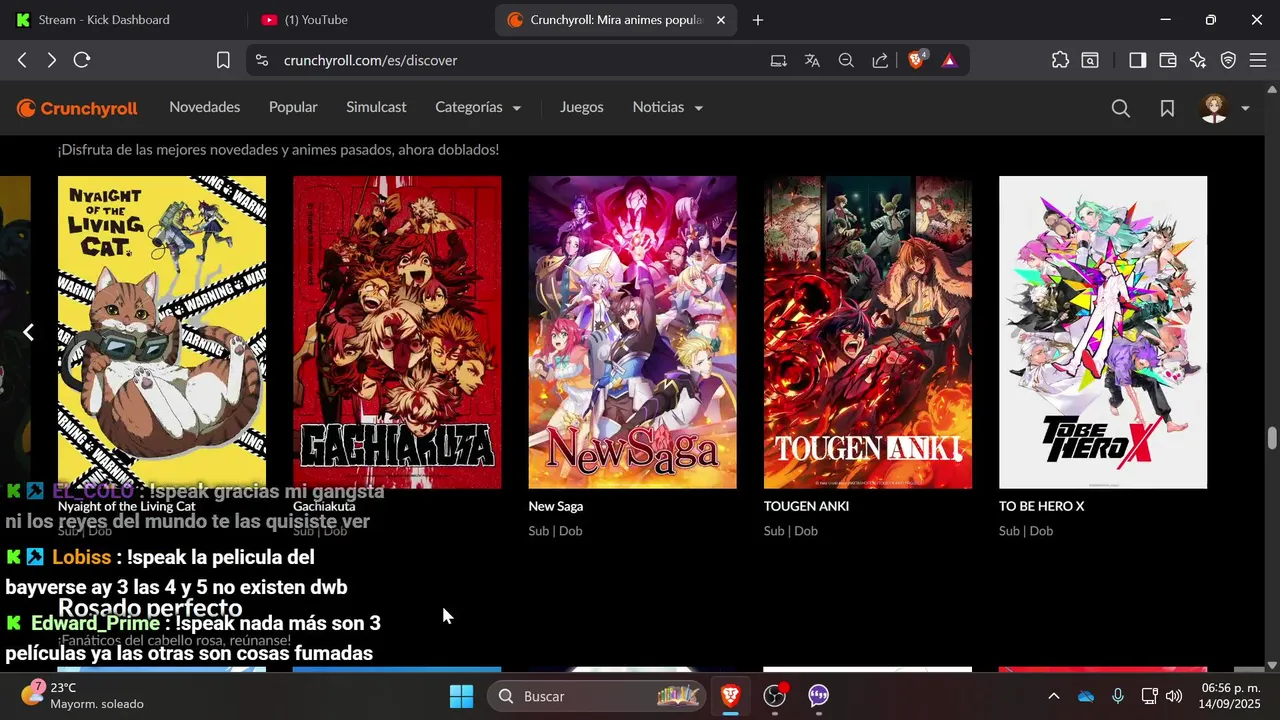Open TO BE HERO X poster
The image size is (1280, 720).
1103,332
